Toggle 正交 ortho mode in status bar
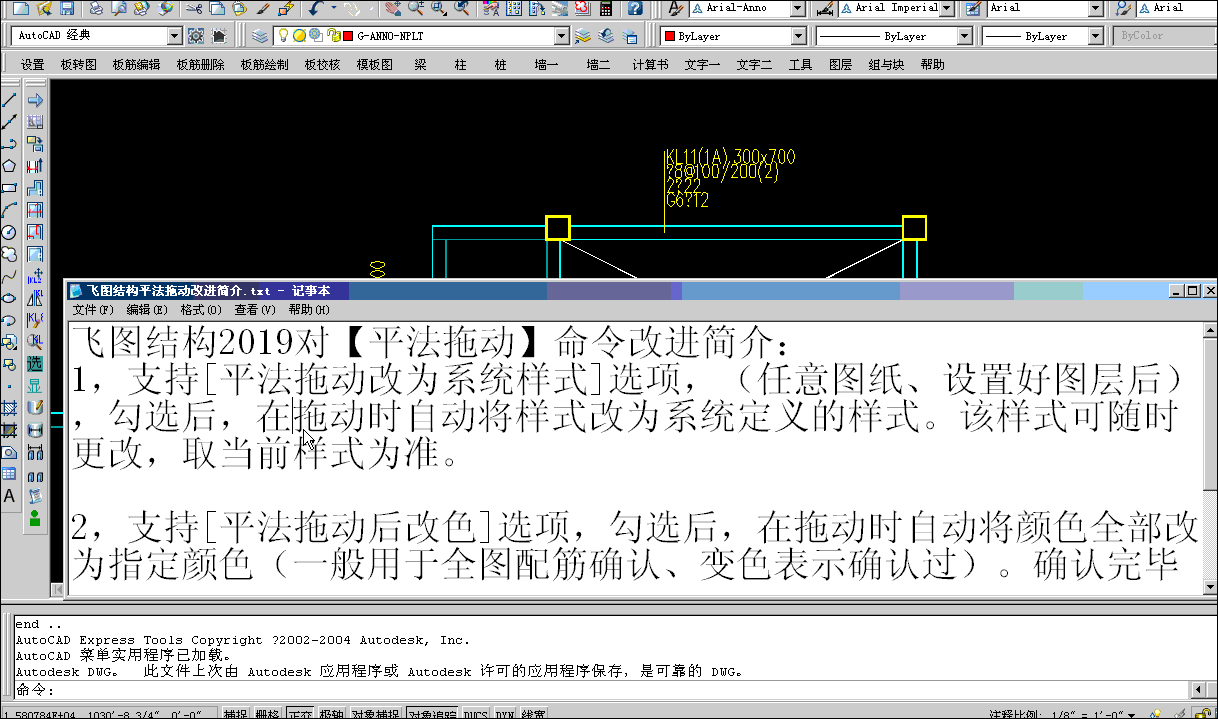1218x719 pixels. tap(299, 714)
